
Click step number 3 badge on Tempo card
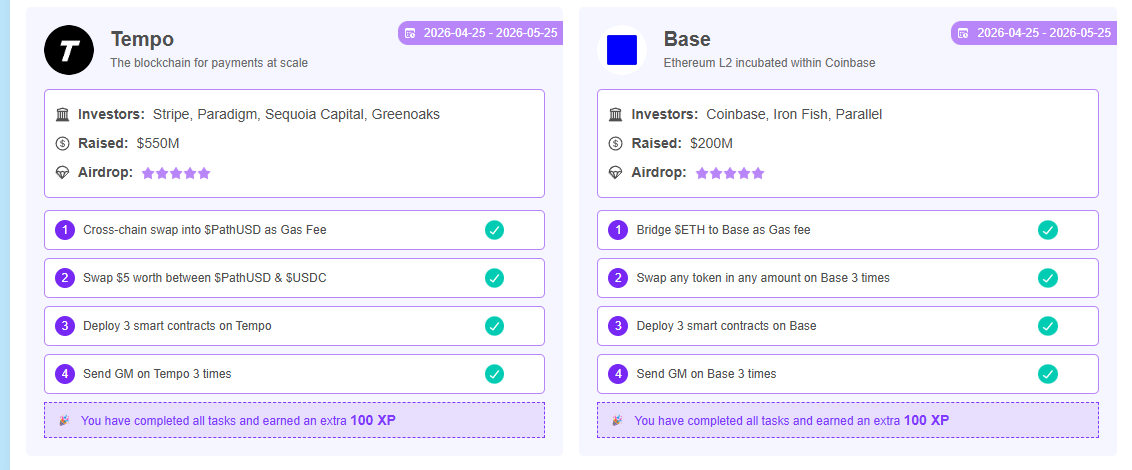65,326
